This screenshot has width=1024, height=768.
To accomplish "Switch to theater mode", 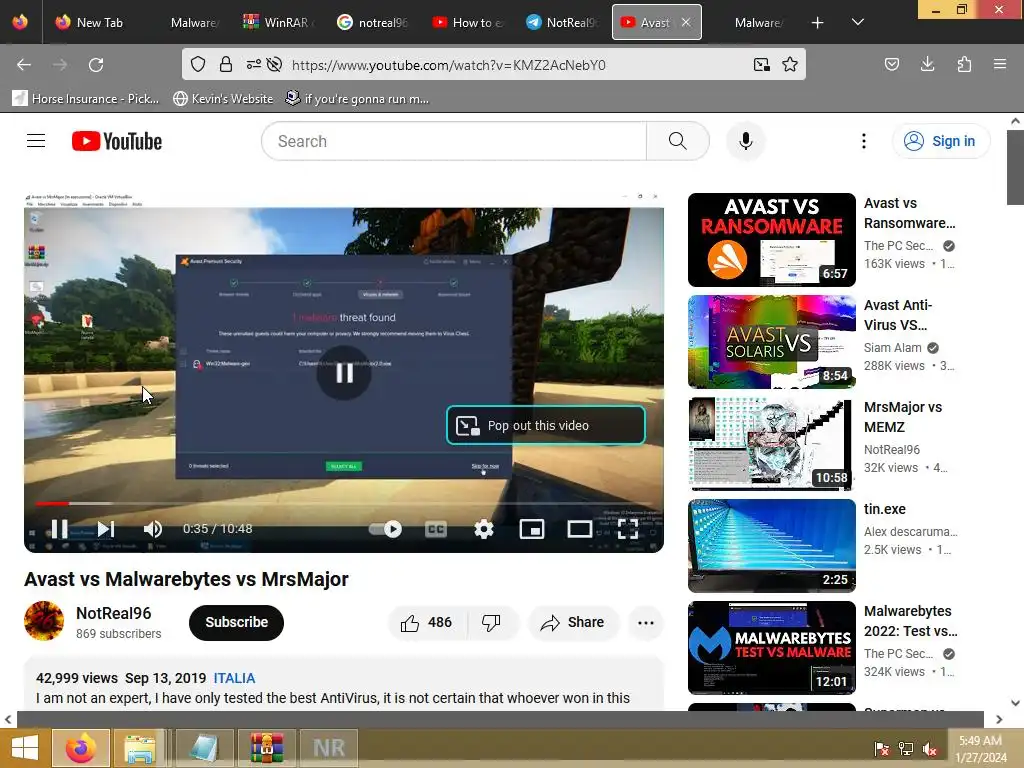I will [579, 529].
